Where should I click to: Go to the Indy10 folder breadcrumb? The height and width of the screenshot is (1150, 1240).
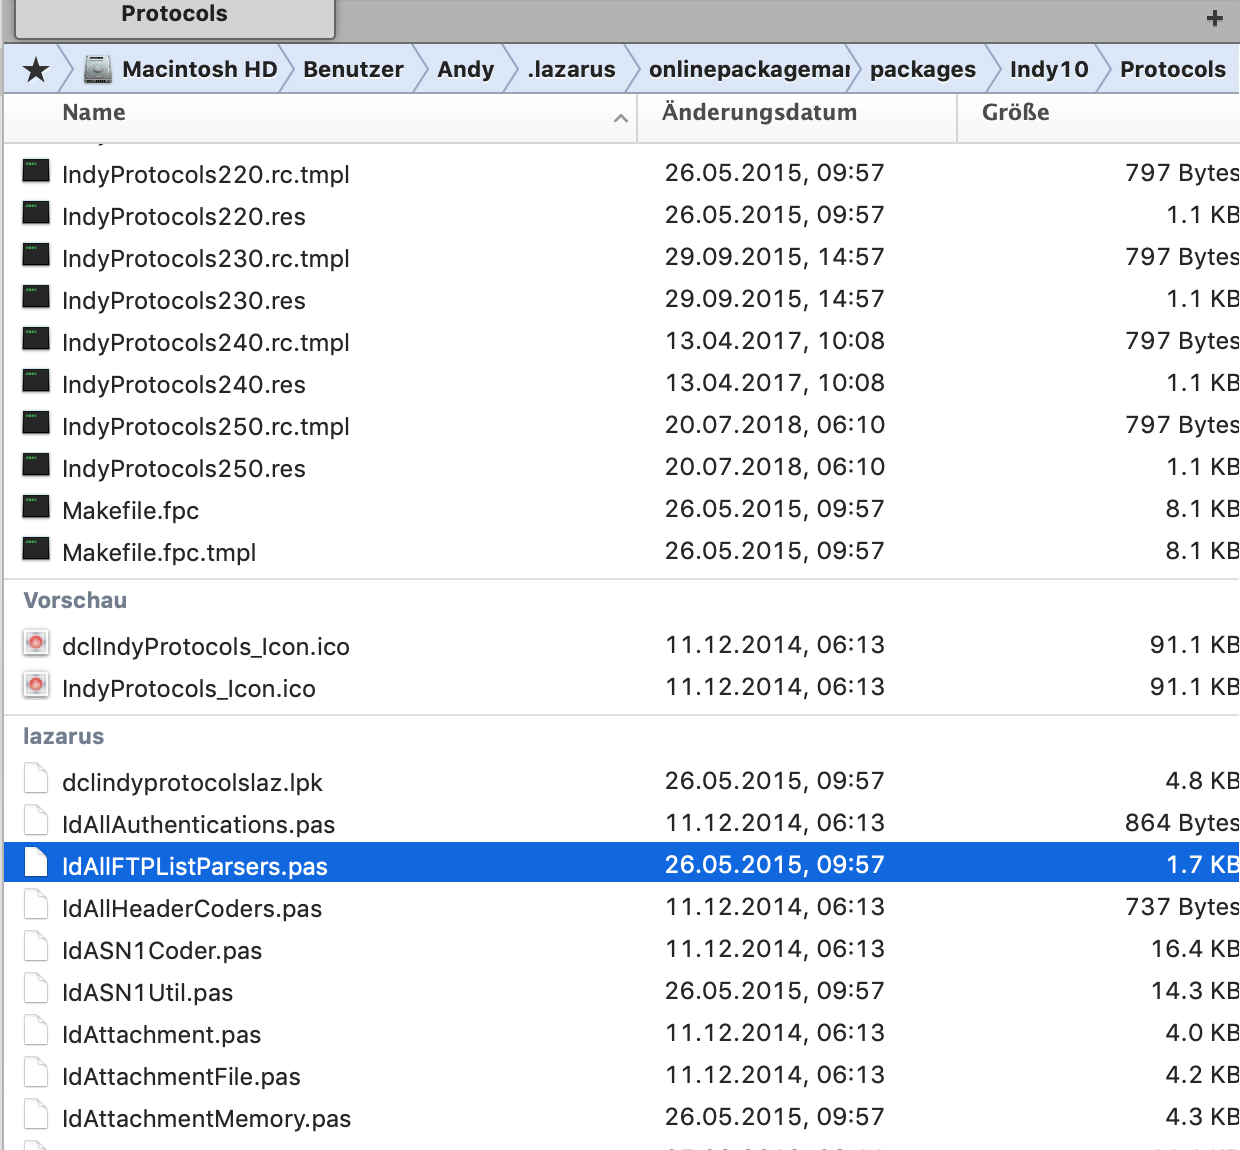tap(1048, 70)
